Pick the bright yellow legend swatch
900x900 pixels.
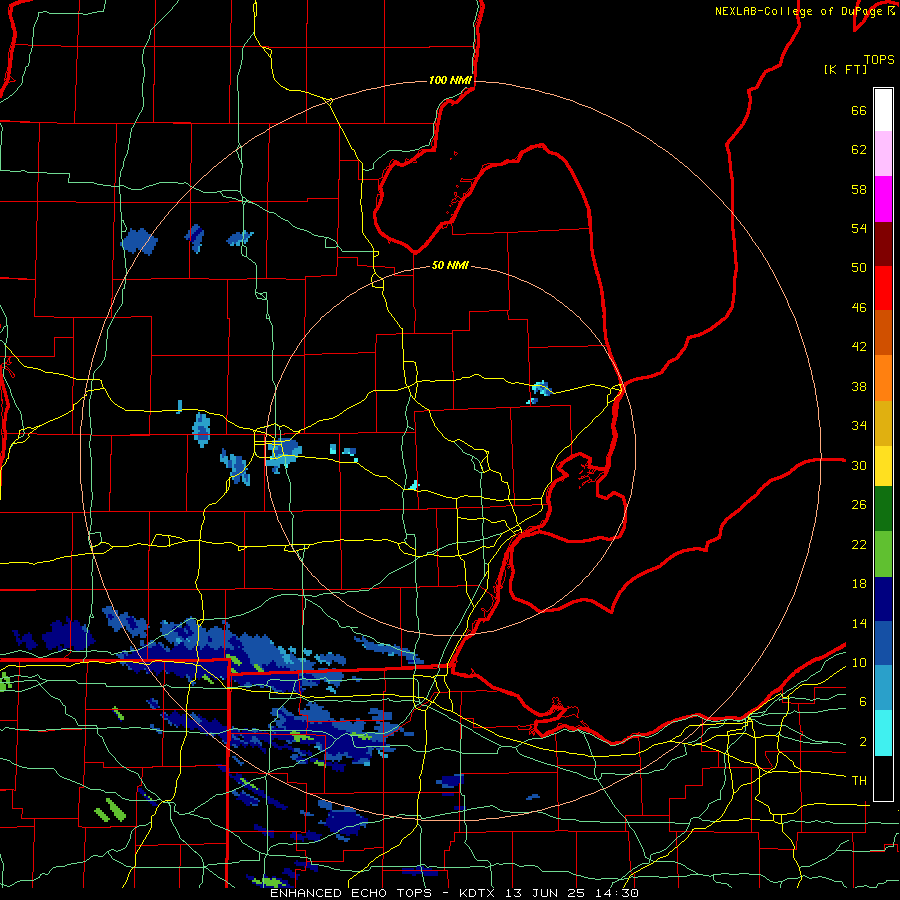pyautogui.click(x=883, y=466)
